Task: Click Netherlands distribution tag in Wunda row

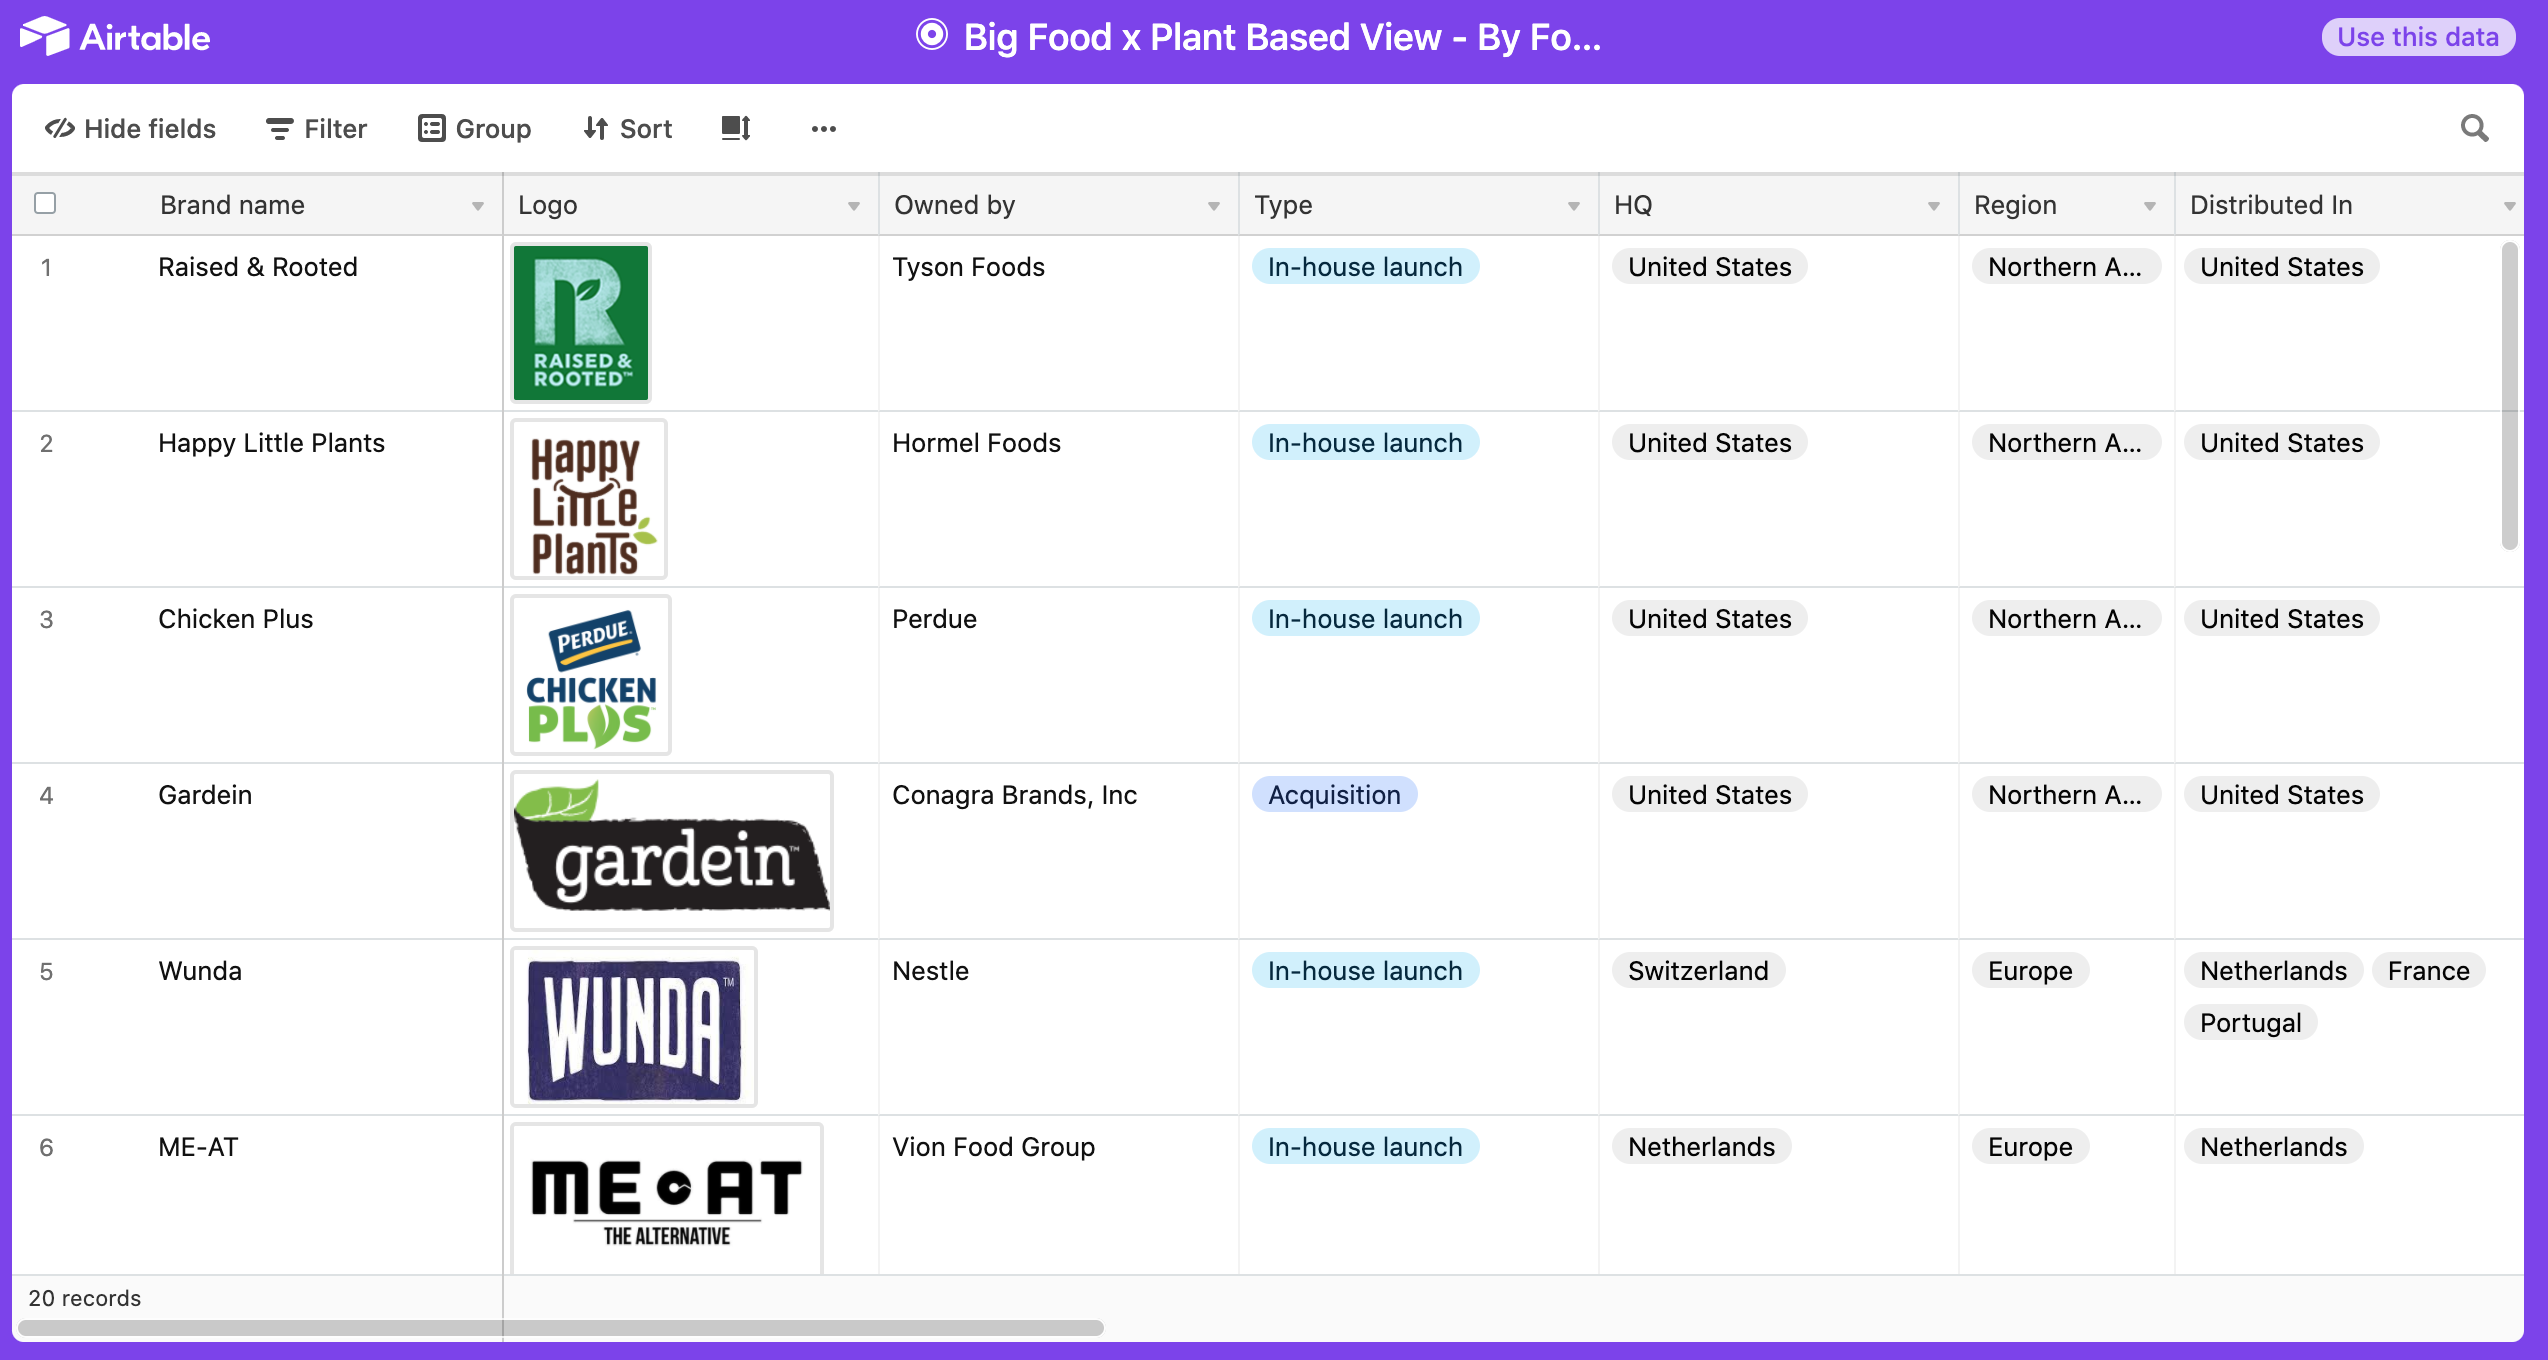Action: pyautogui.click(x=2273, y=971)
